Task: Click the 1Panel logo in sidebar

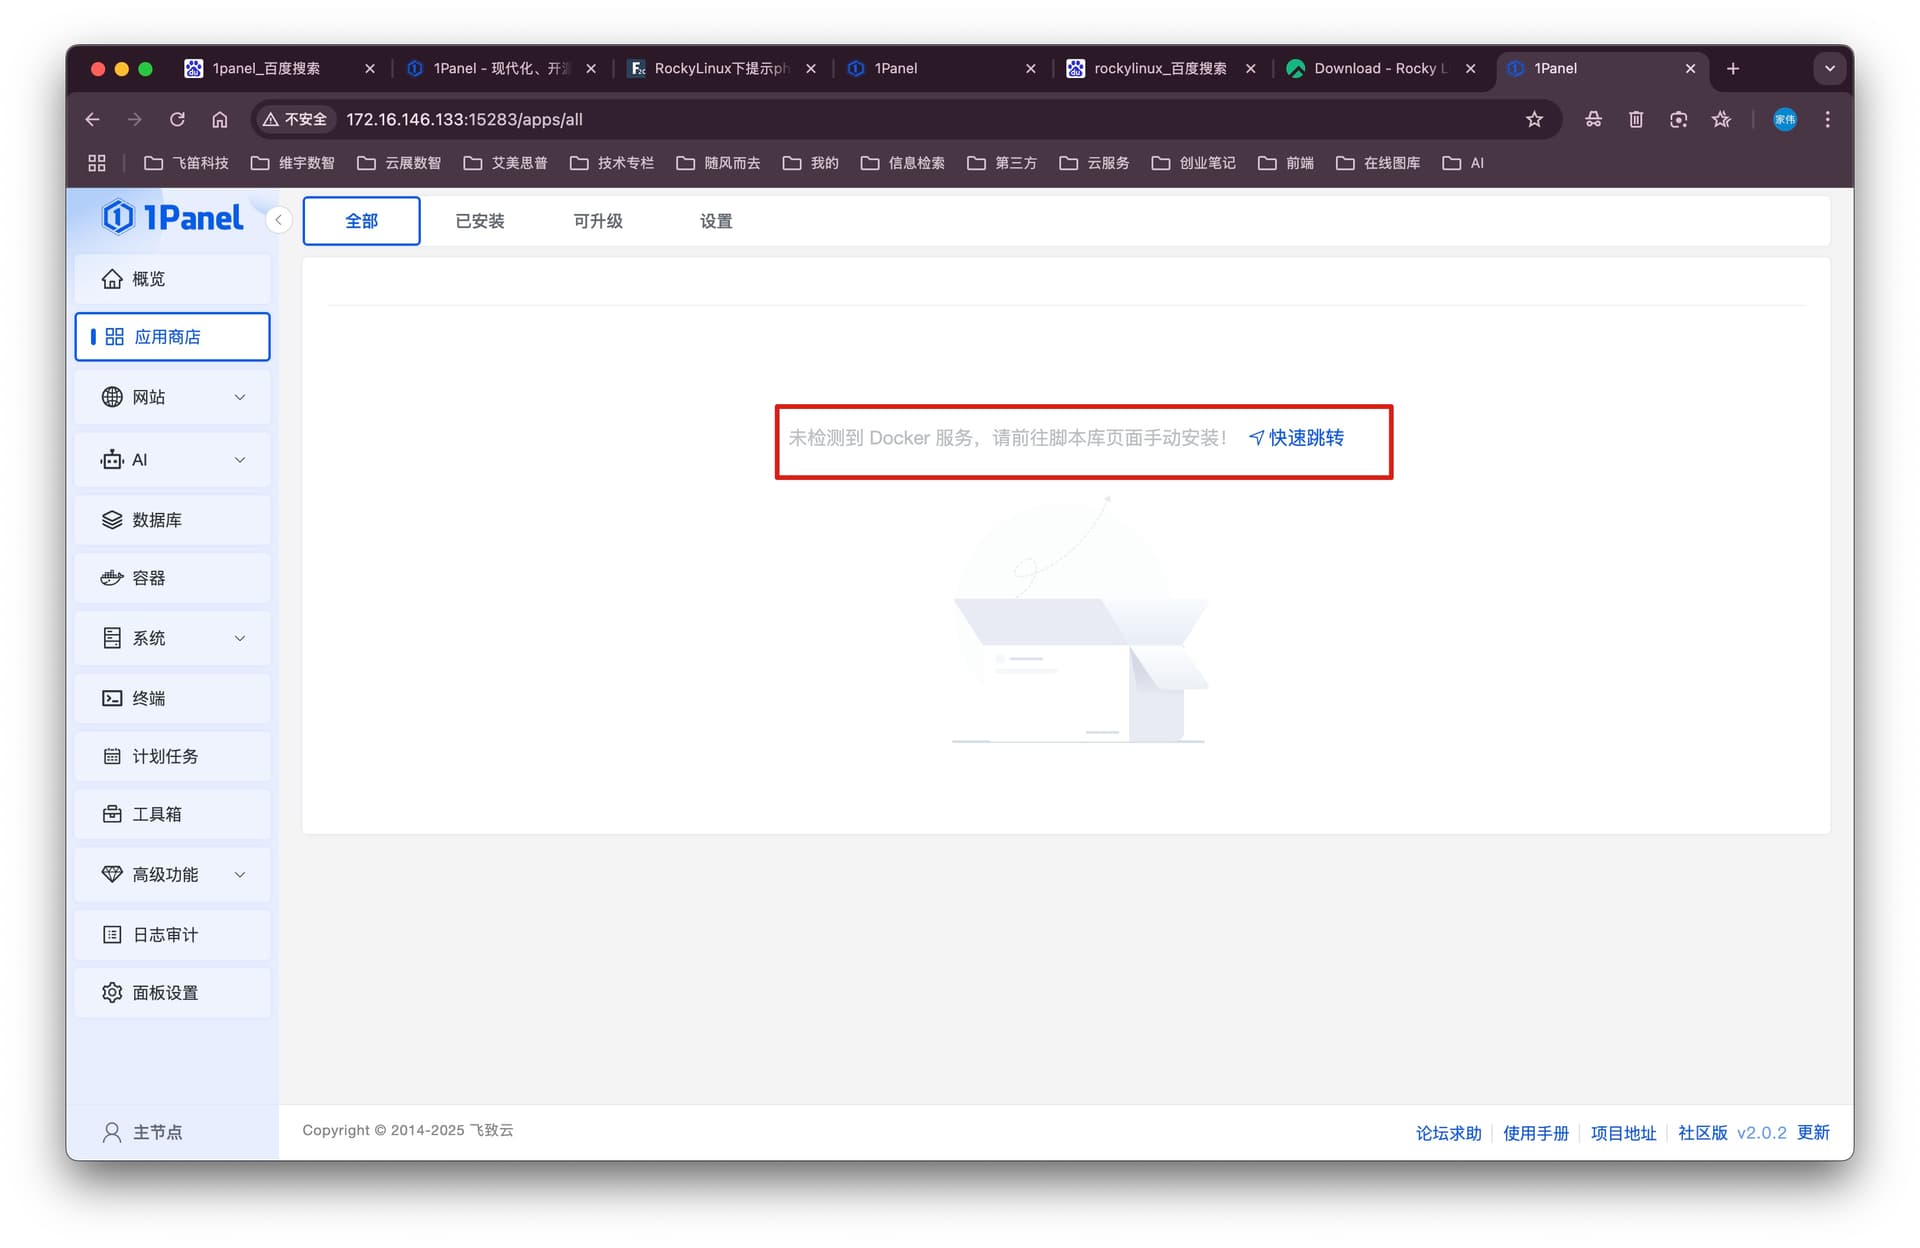Action: (172, 217)
